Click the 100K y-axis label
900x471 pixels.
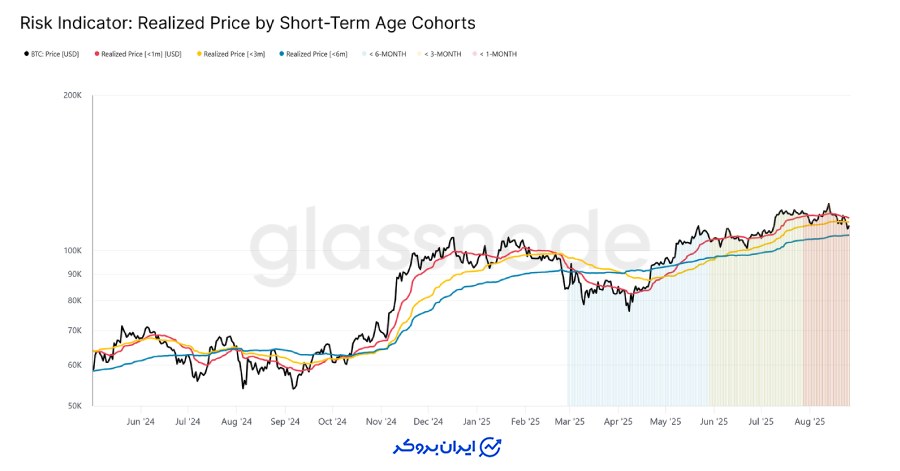click(72, 250)
